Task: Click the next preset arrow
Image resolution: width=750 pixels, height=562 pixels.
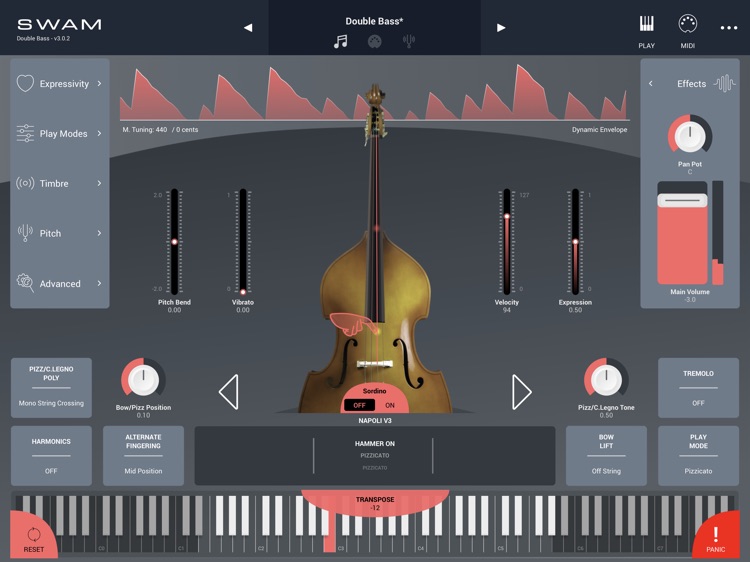Action: coord(501,28)
